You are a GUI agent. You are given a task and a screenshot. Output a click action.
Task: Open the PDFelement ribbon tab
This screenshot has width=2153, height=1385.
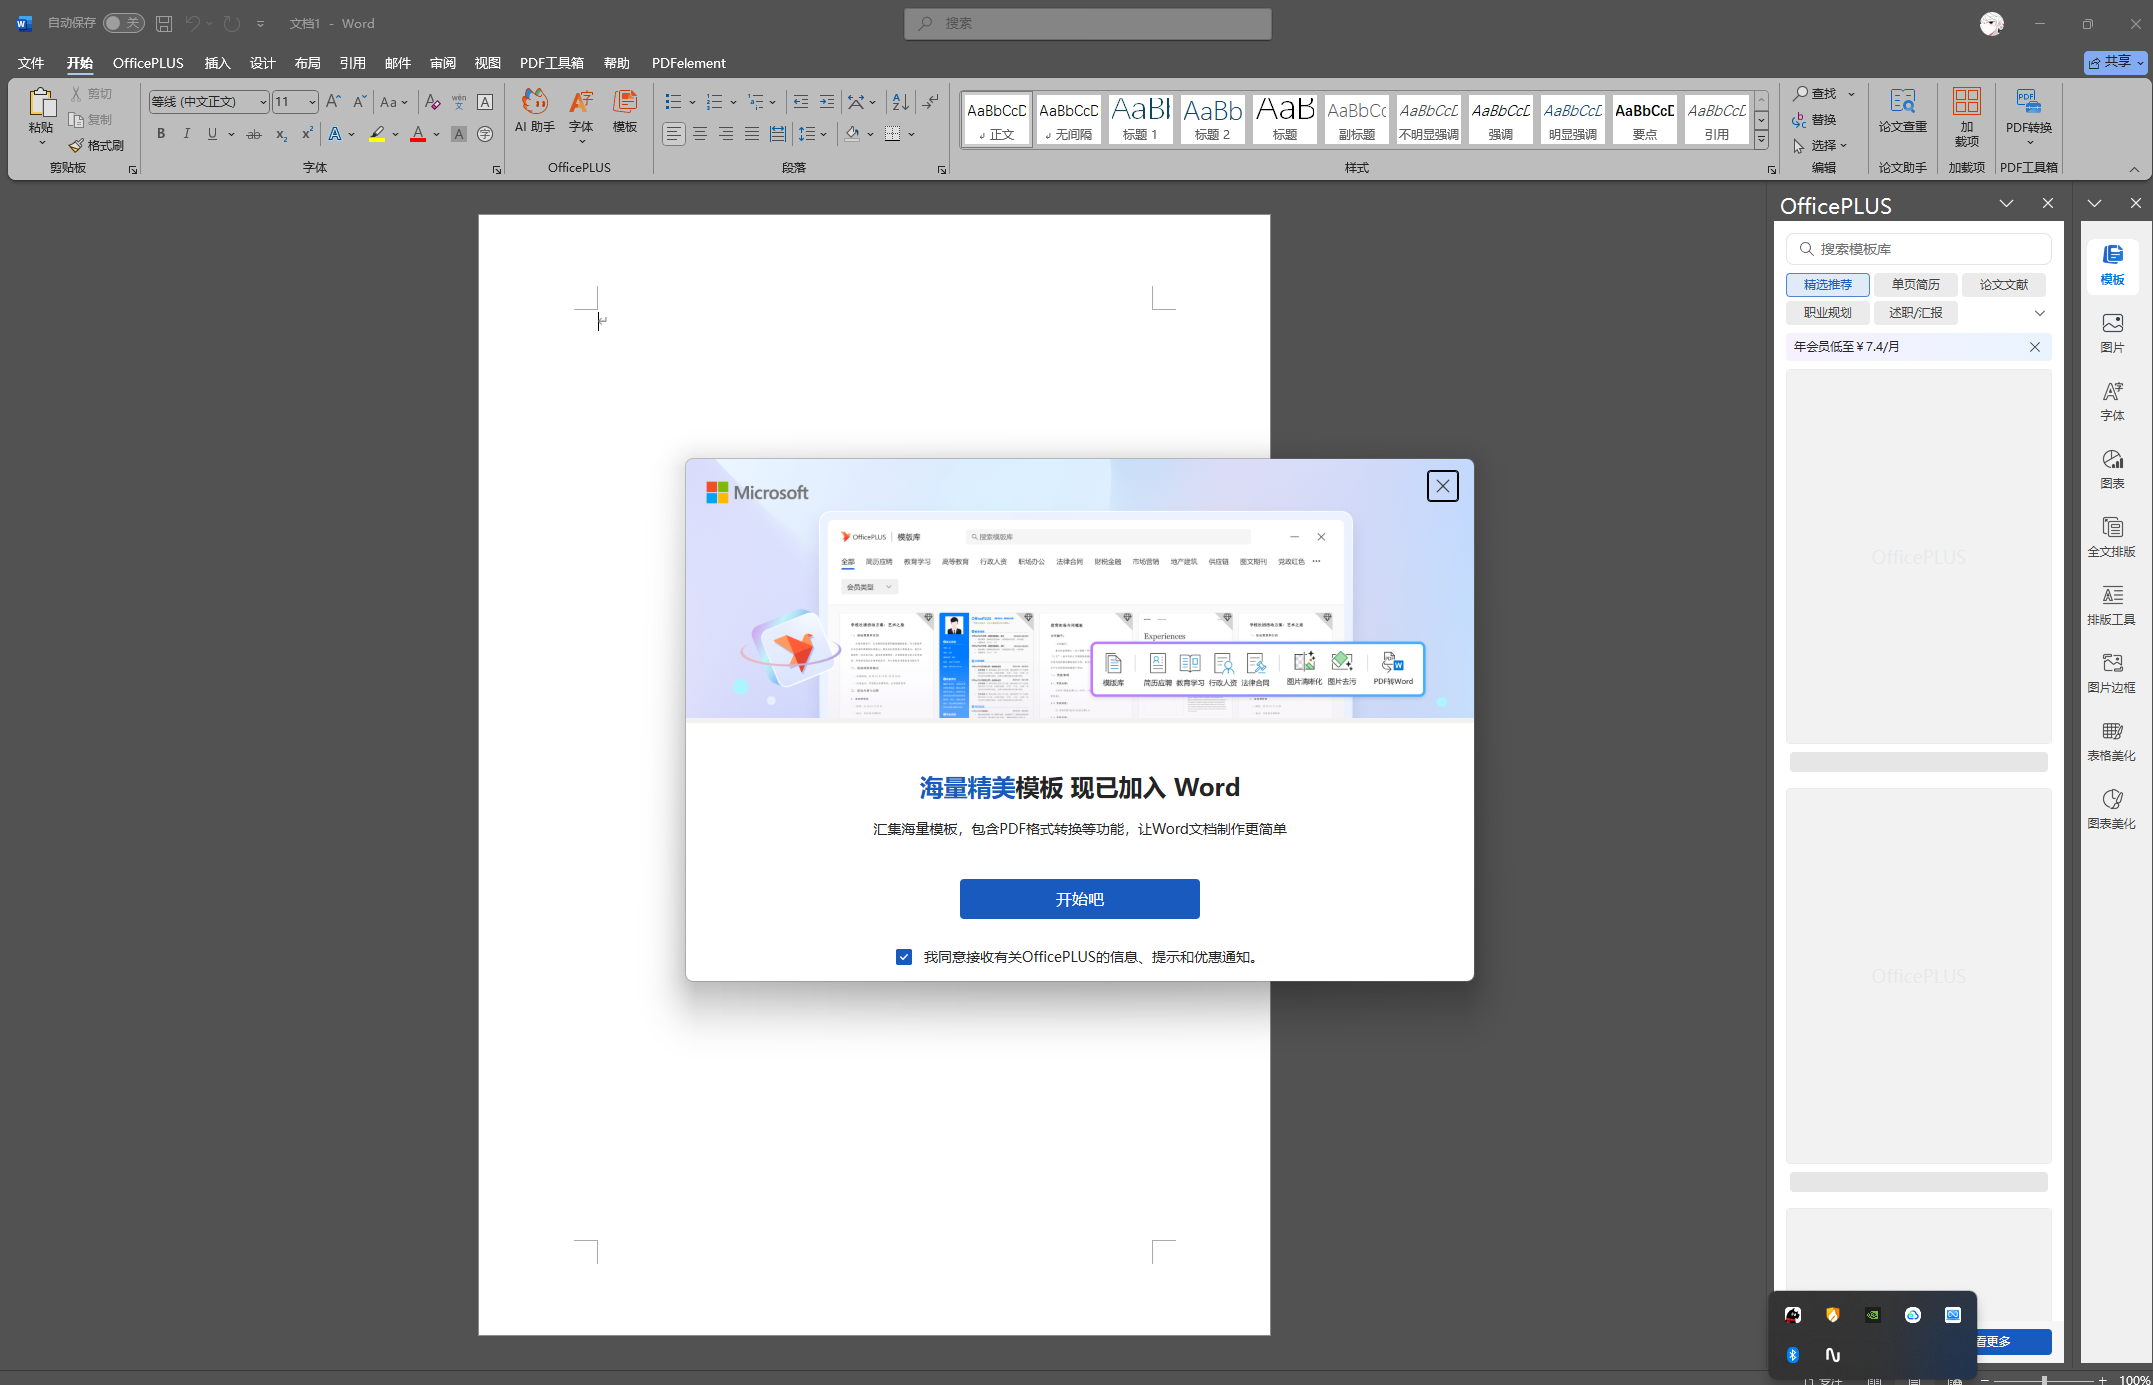pyautogui.click(x=688, y=63)
